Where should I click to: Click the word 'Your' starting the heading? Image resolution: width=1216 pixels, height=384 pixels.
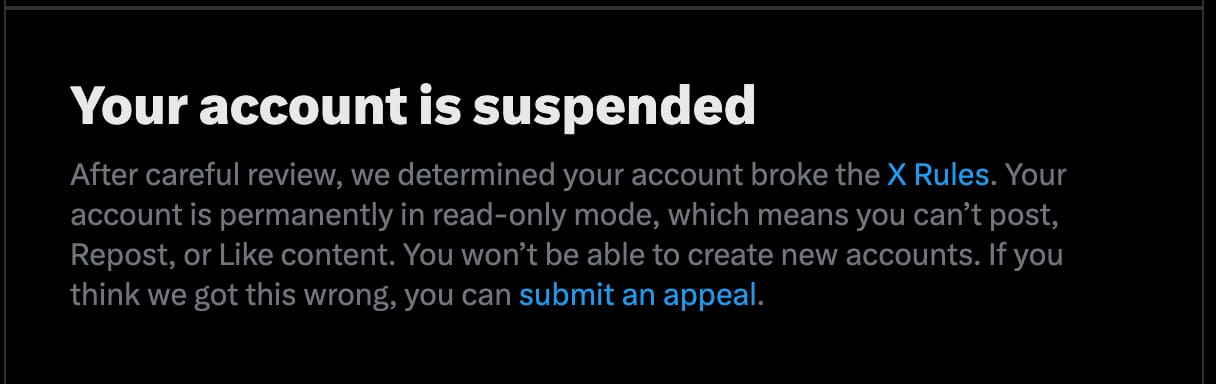click(x=125, y=105)
